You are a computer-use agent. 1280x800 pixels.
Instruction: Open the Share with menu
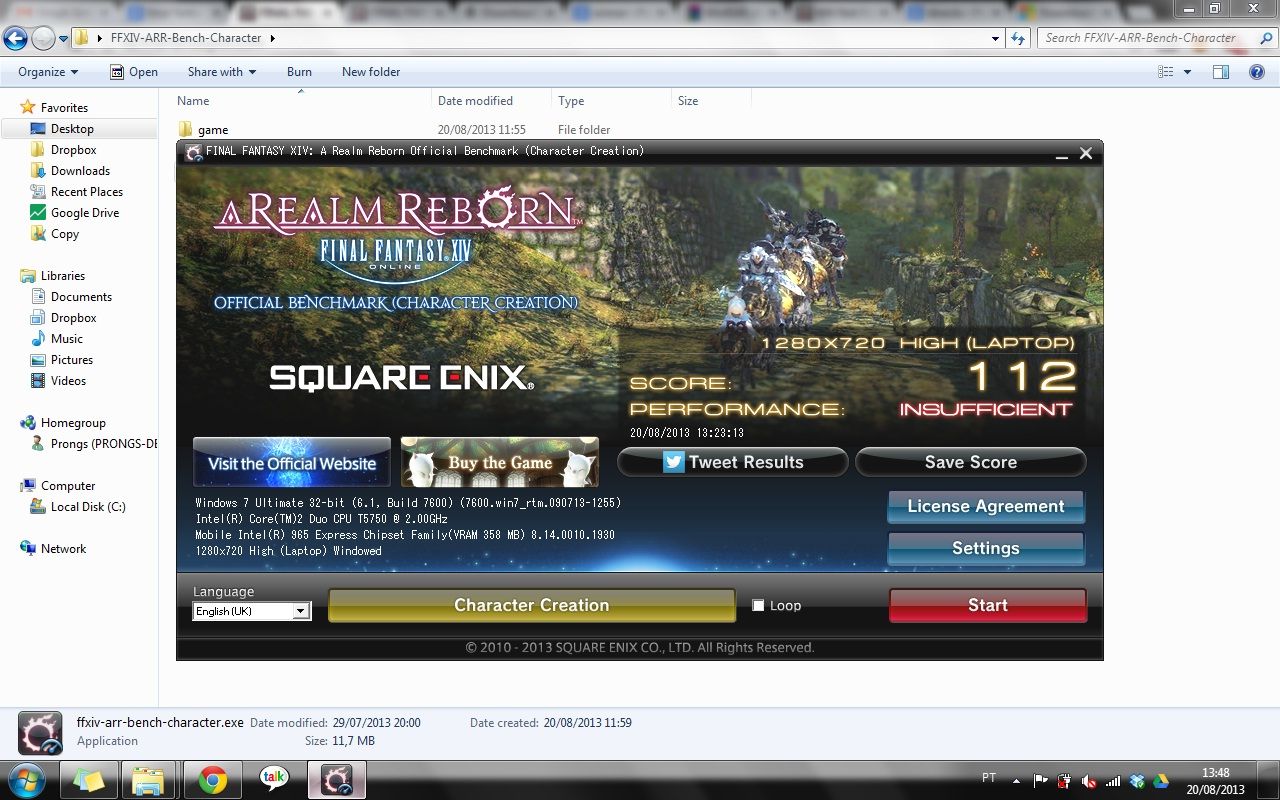coord(222,72)
